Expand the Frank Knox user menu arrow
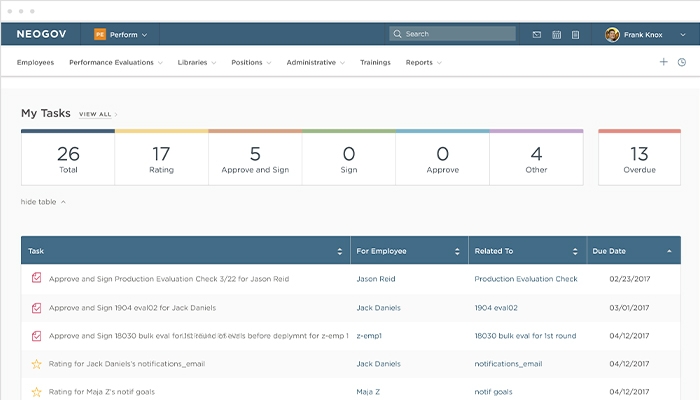The image size is (700, 400). tap(682, 34)
